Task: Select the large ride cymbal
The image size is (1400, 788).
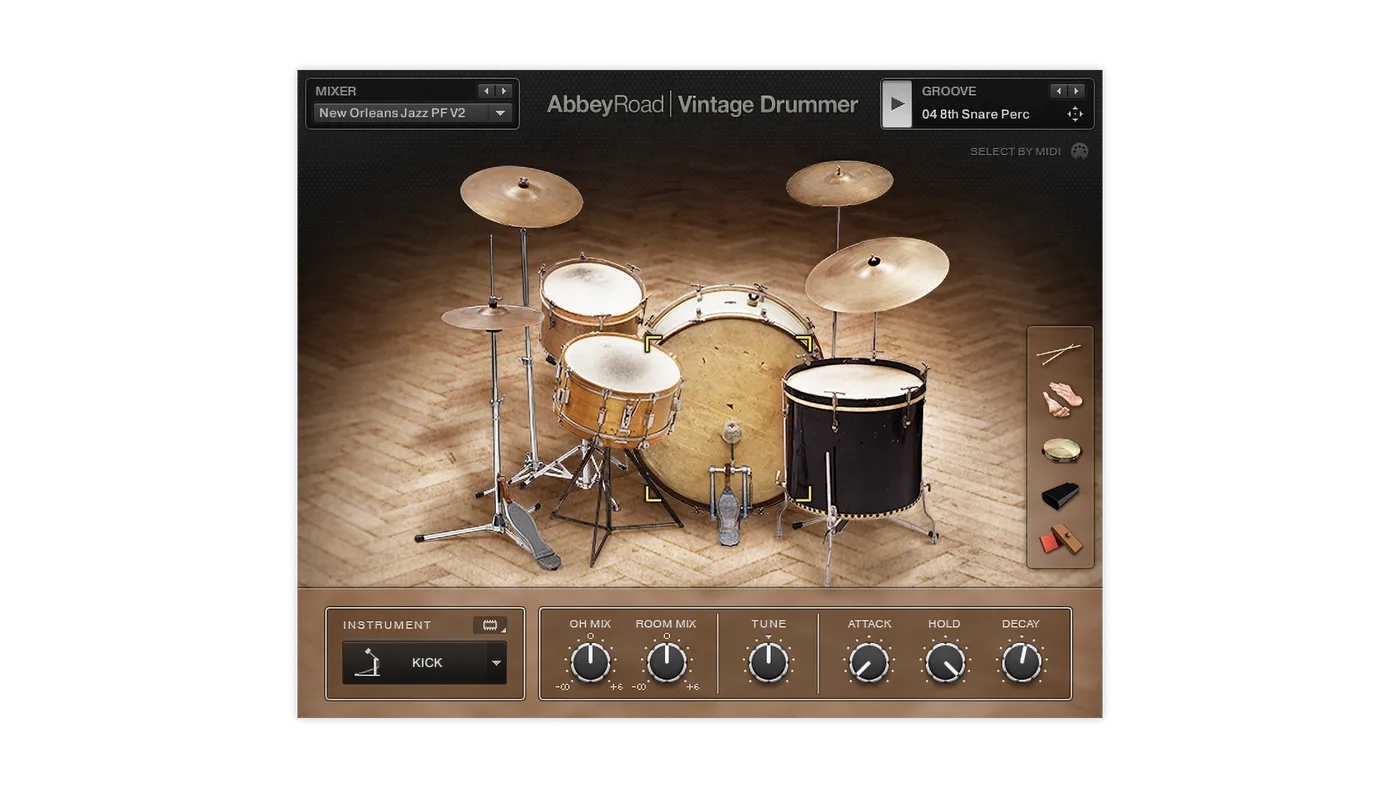Action: click(x=877, y=273)
